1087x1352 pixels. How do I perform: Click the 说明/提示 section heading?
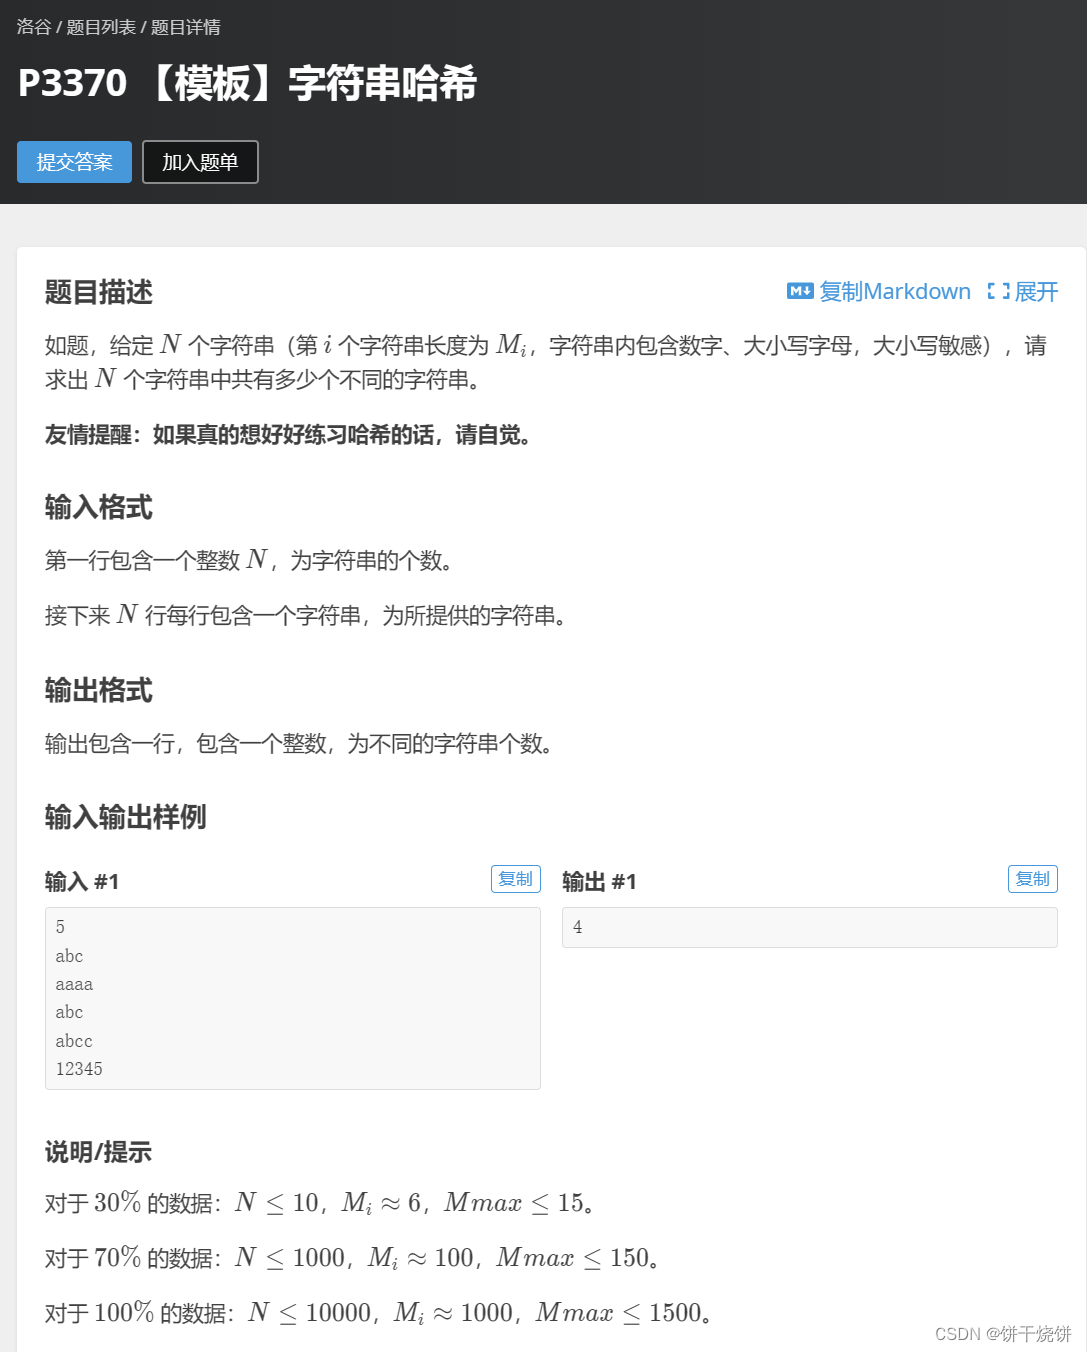click(x=97, y=1152)
